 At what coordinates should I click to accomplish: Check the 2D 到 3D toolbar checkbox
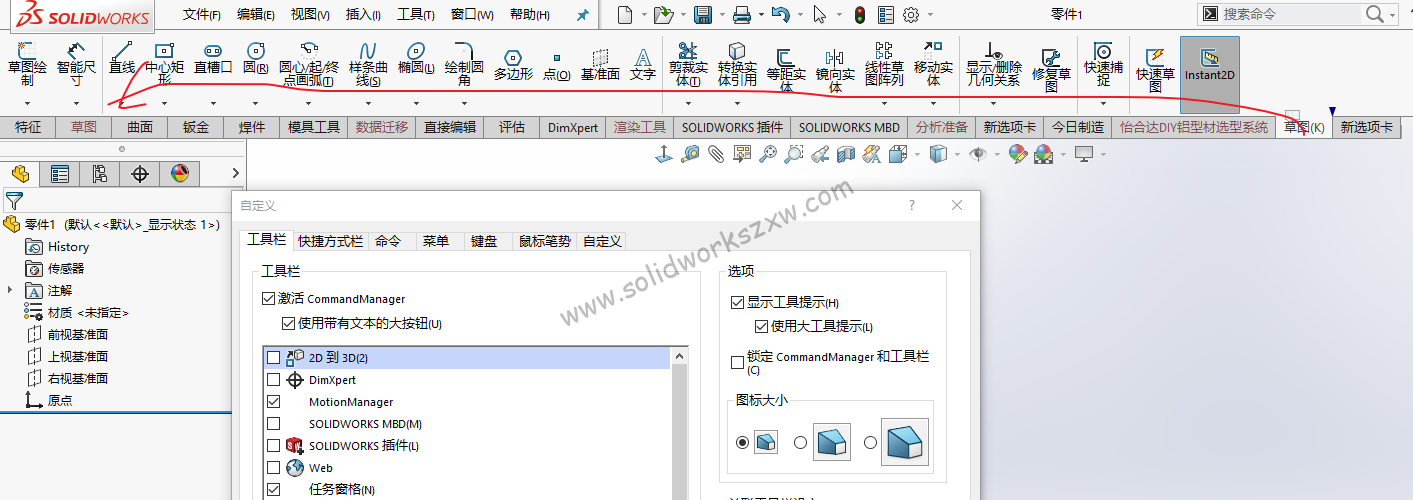click(274, 358)
